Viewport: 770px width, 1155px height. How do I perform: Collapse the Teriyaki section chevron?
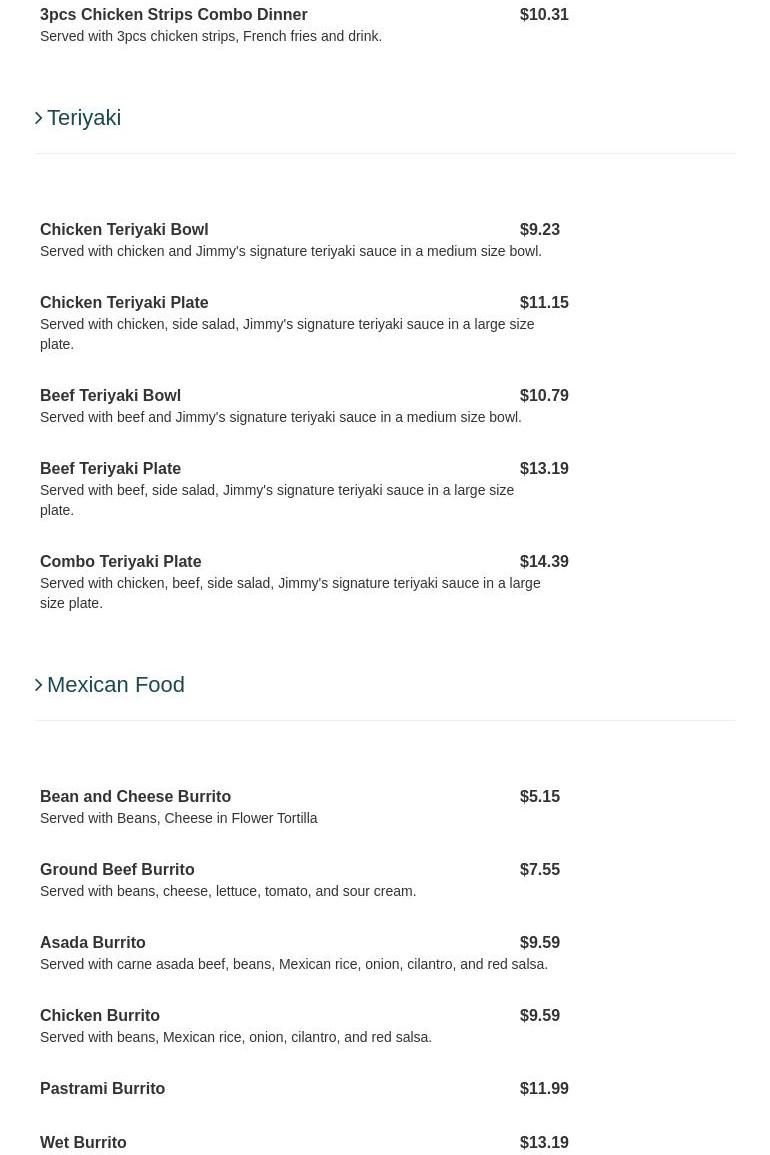pos(39,118)
